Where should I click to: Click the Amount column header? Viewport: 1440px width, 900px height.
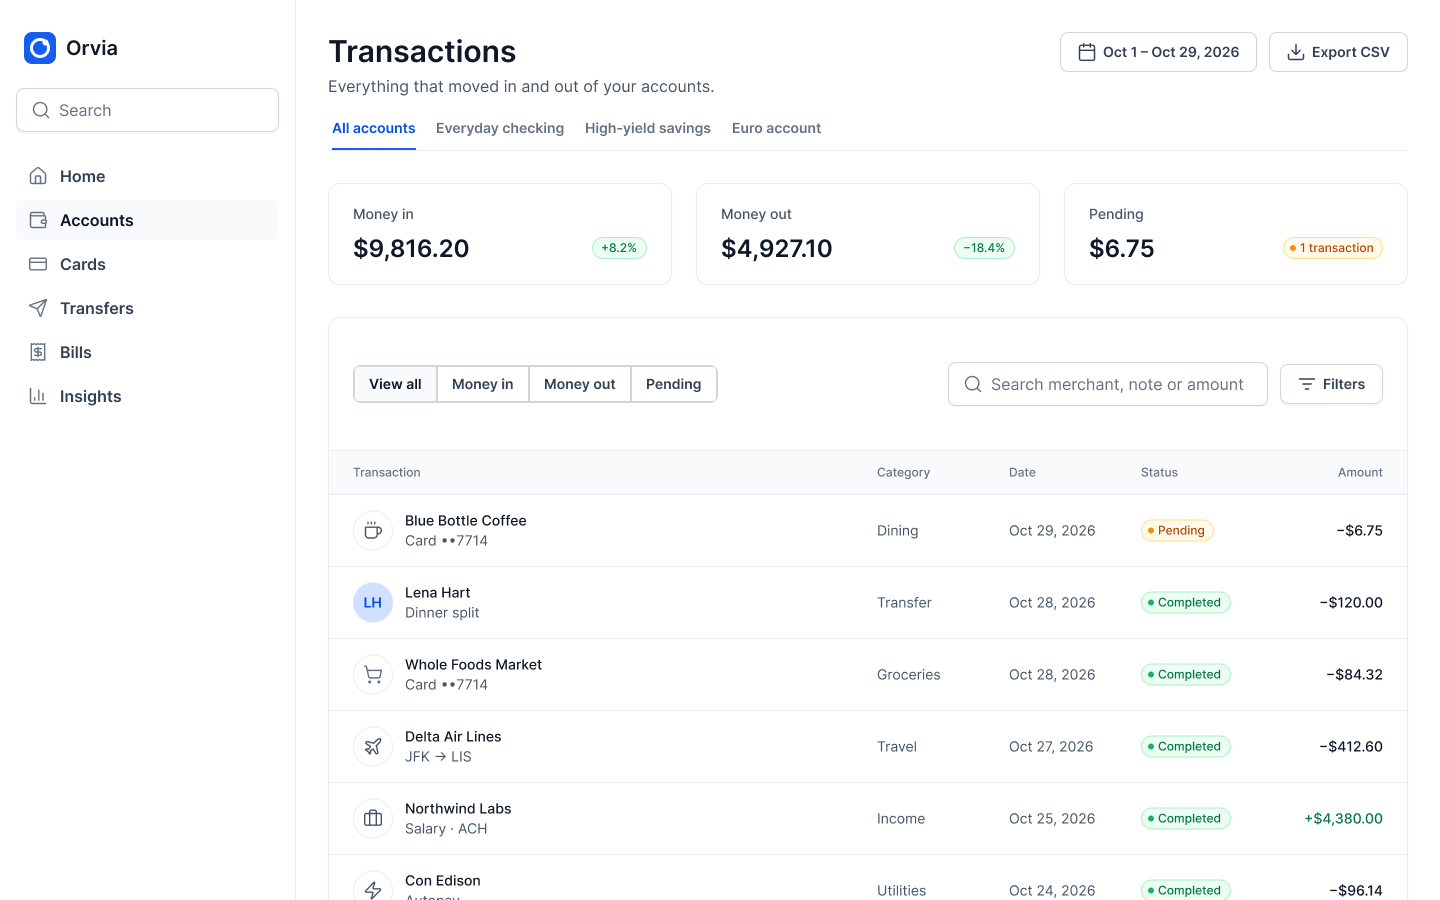click(x=1360, y=472)
